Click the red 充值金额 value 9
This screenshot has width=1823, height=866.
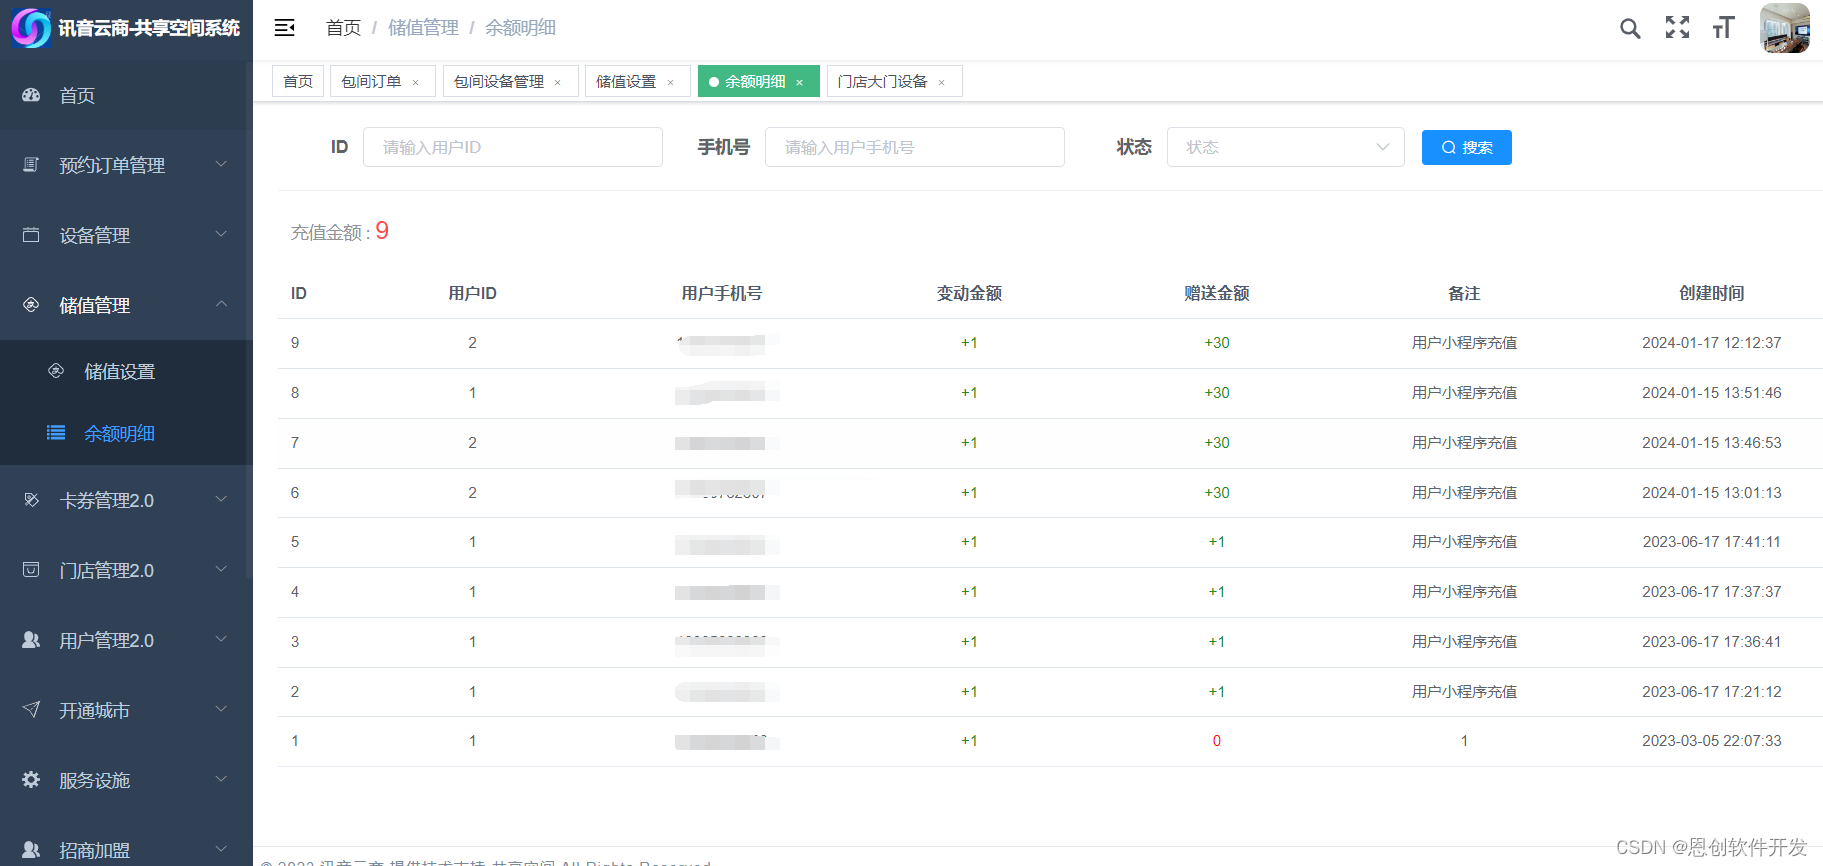[382, 231]
